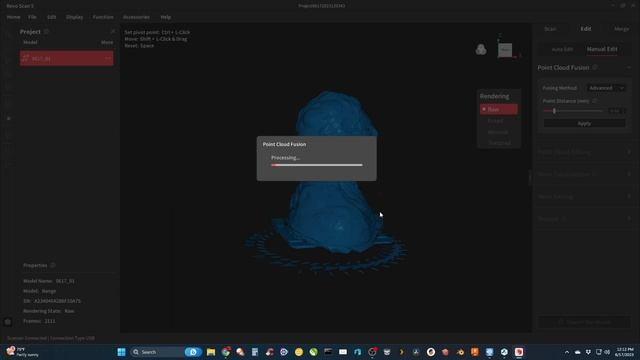This screenshot has height=360, width=640.
Task: Click the More button in Project panel
Action: point(107,42)
